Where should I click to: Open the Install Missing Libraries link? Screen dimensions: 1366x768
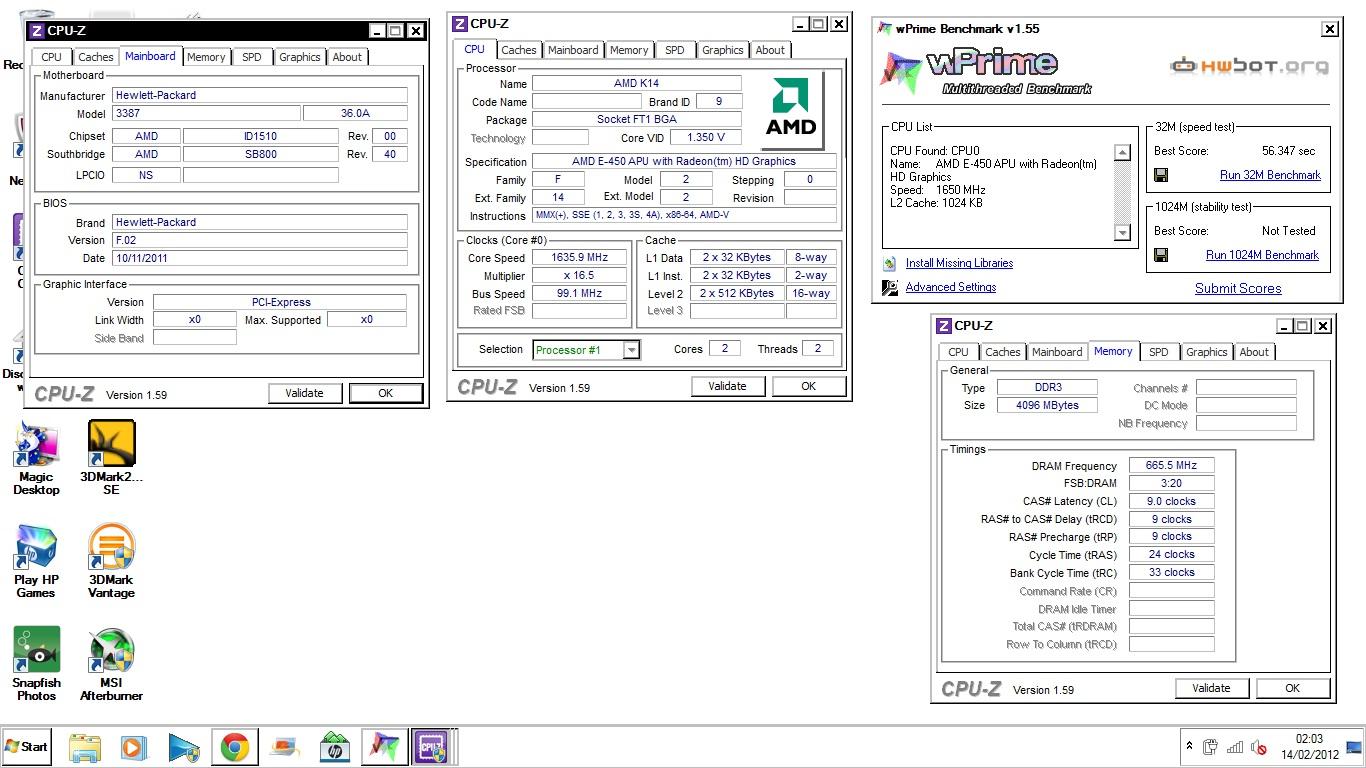tap(959, 263)
